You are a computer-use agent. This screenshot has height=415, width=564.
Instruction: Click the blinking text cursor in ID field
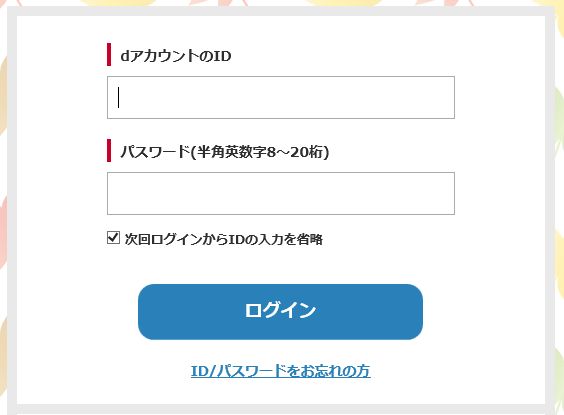[x=118, y=97]
